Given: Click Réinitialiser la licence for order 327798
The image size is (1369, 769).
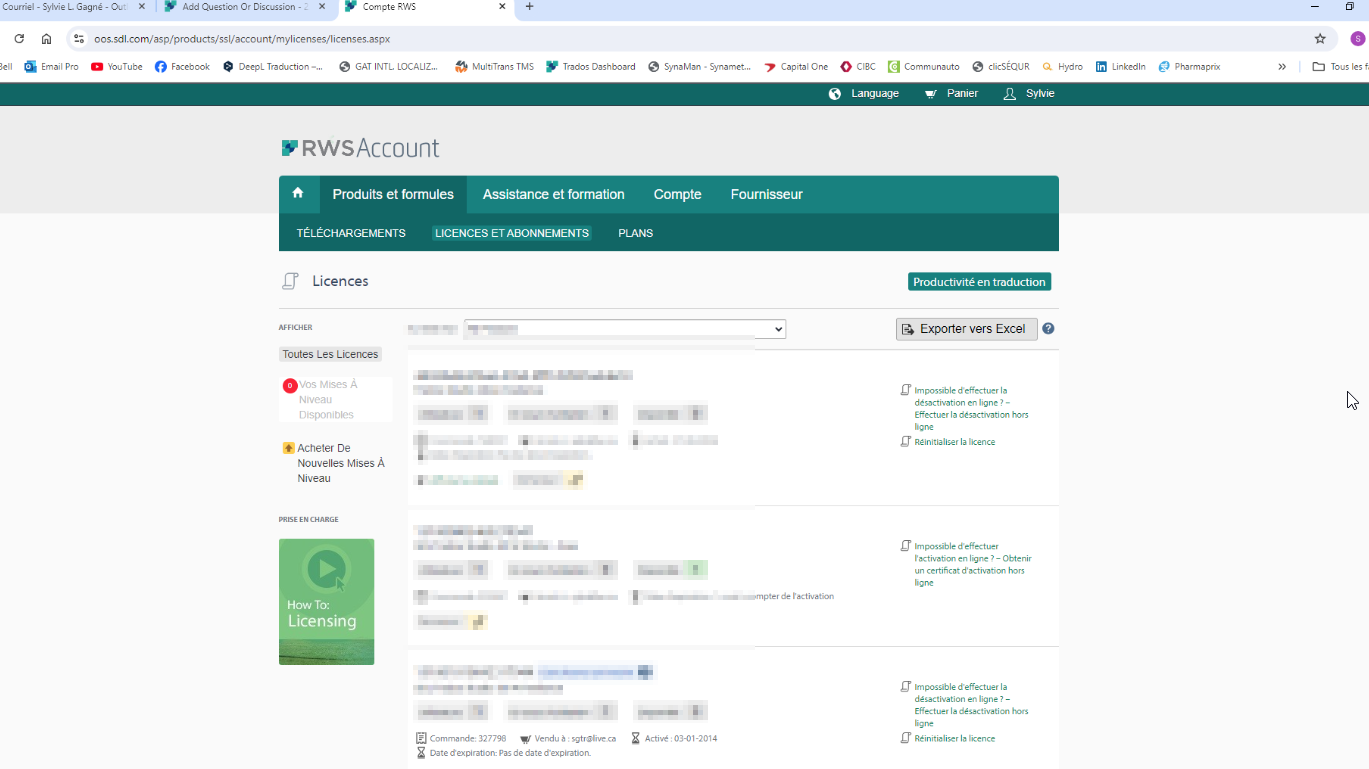Looking at the screenshot, I should point(954,739).
